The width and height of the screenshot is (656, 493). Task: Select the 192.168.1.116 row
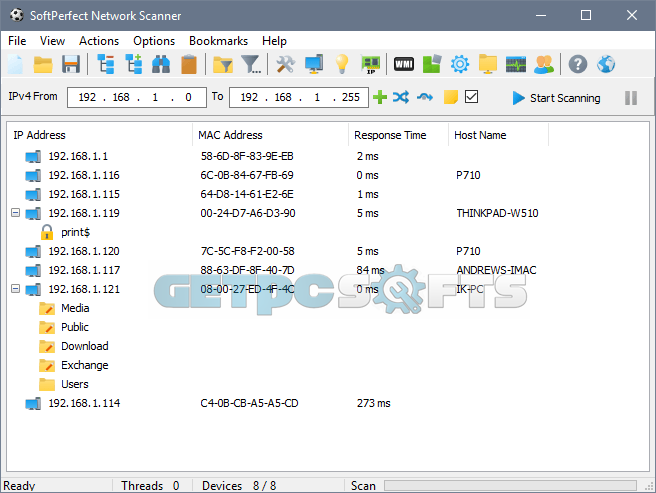(327, 175)
